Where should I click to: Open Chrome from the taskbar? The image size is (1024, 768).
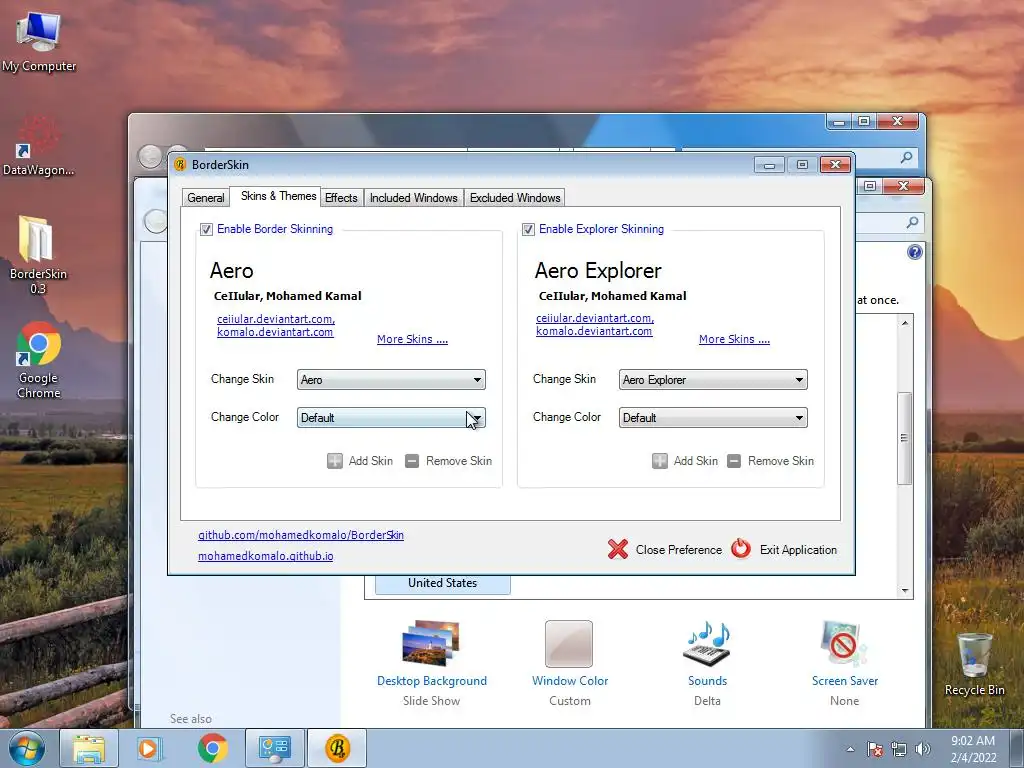[212, 748]
